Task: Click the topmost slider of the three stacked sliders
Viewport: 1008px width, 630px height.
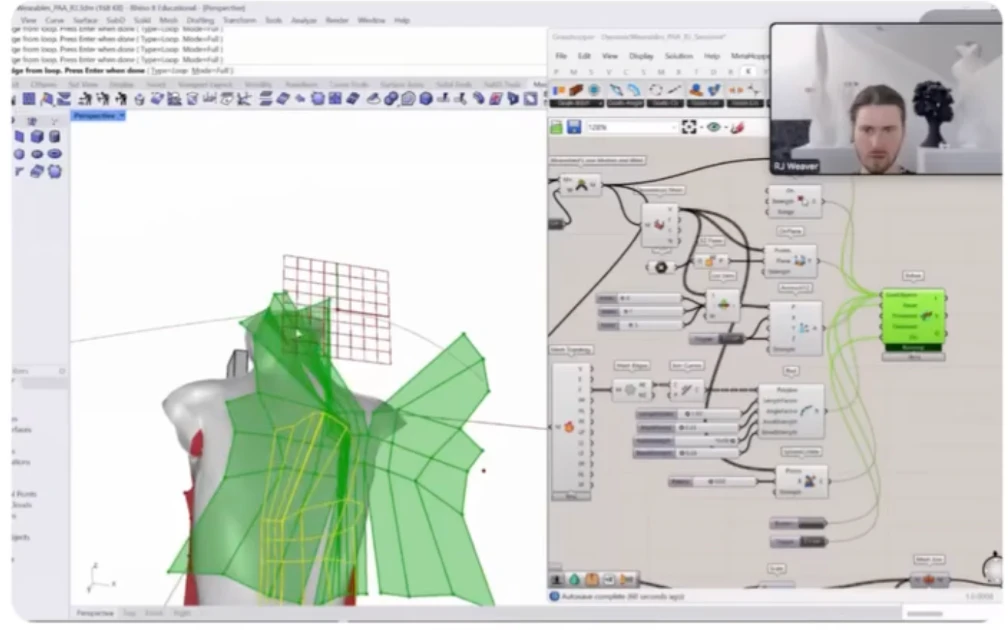Action: [639, 298]
